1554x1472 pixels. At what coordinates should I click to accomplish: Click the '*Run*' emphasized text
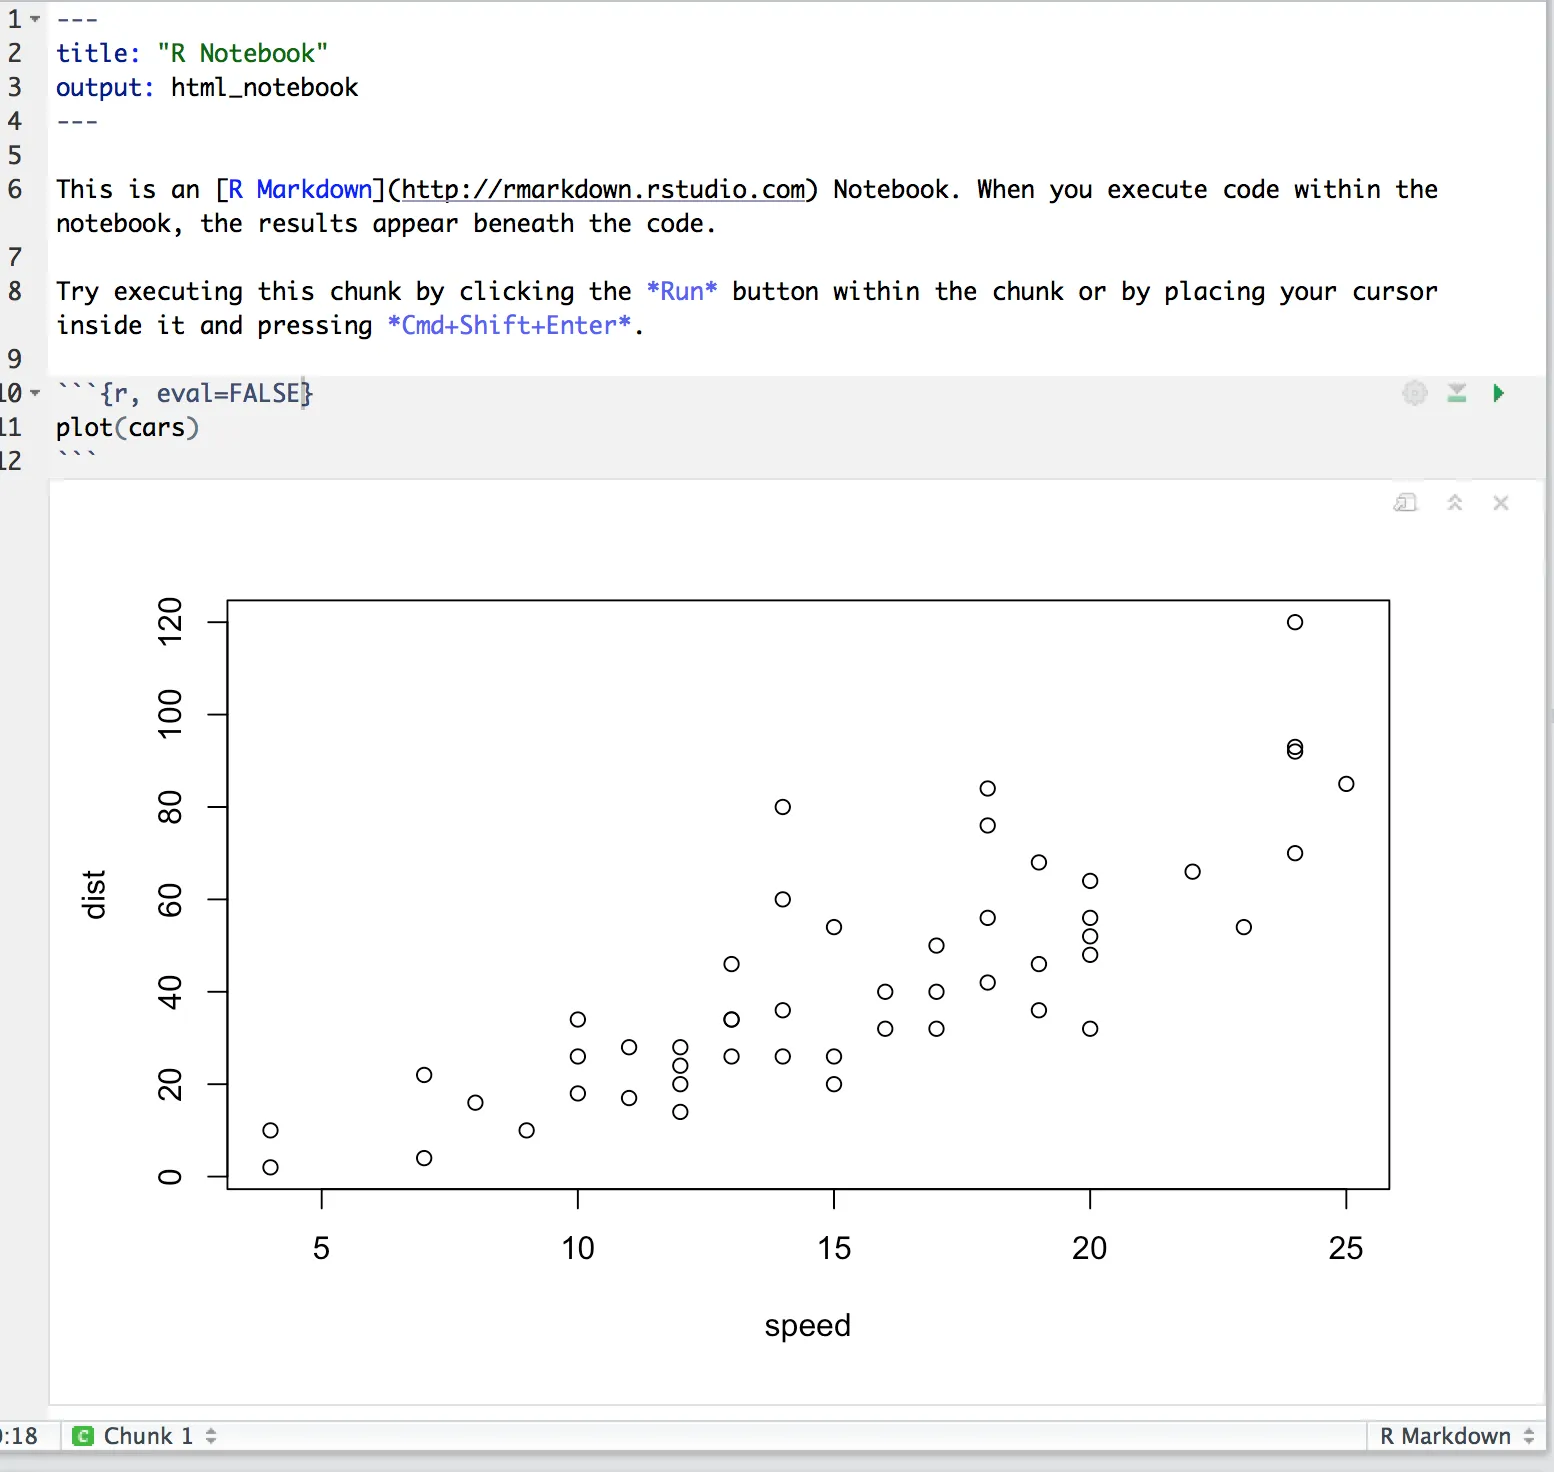682,291
